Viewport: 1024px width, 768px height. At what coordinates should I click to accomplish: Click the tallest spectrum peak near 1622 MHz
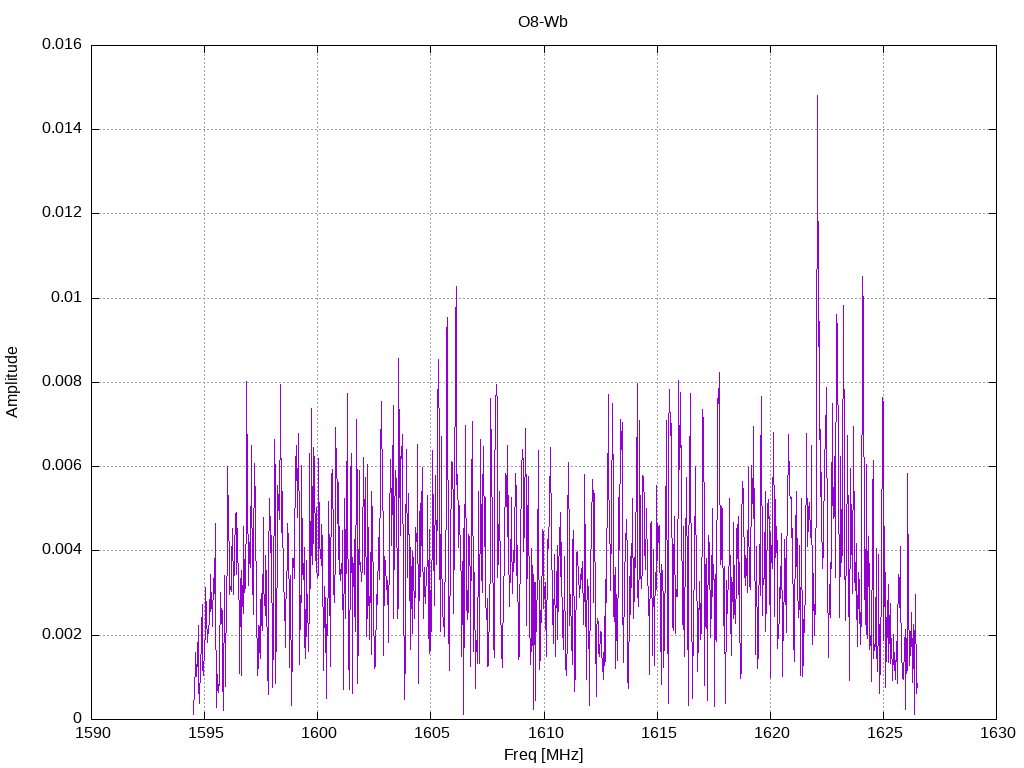pyautogui.click(x=817, y=97)
